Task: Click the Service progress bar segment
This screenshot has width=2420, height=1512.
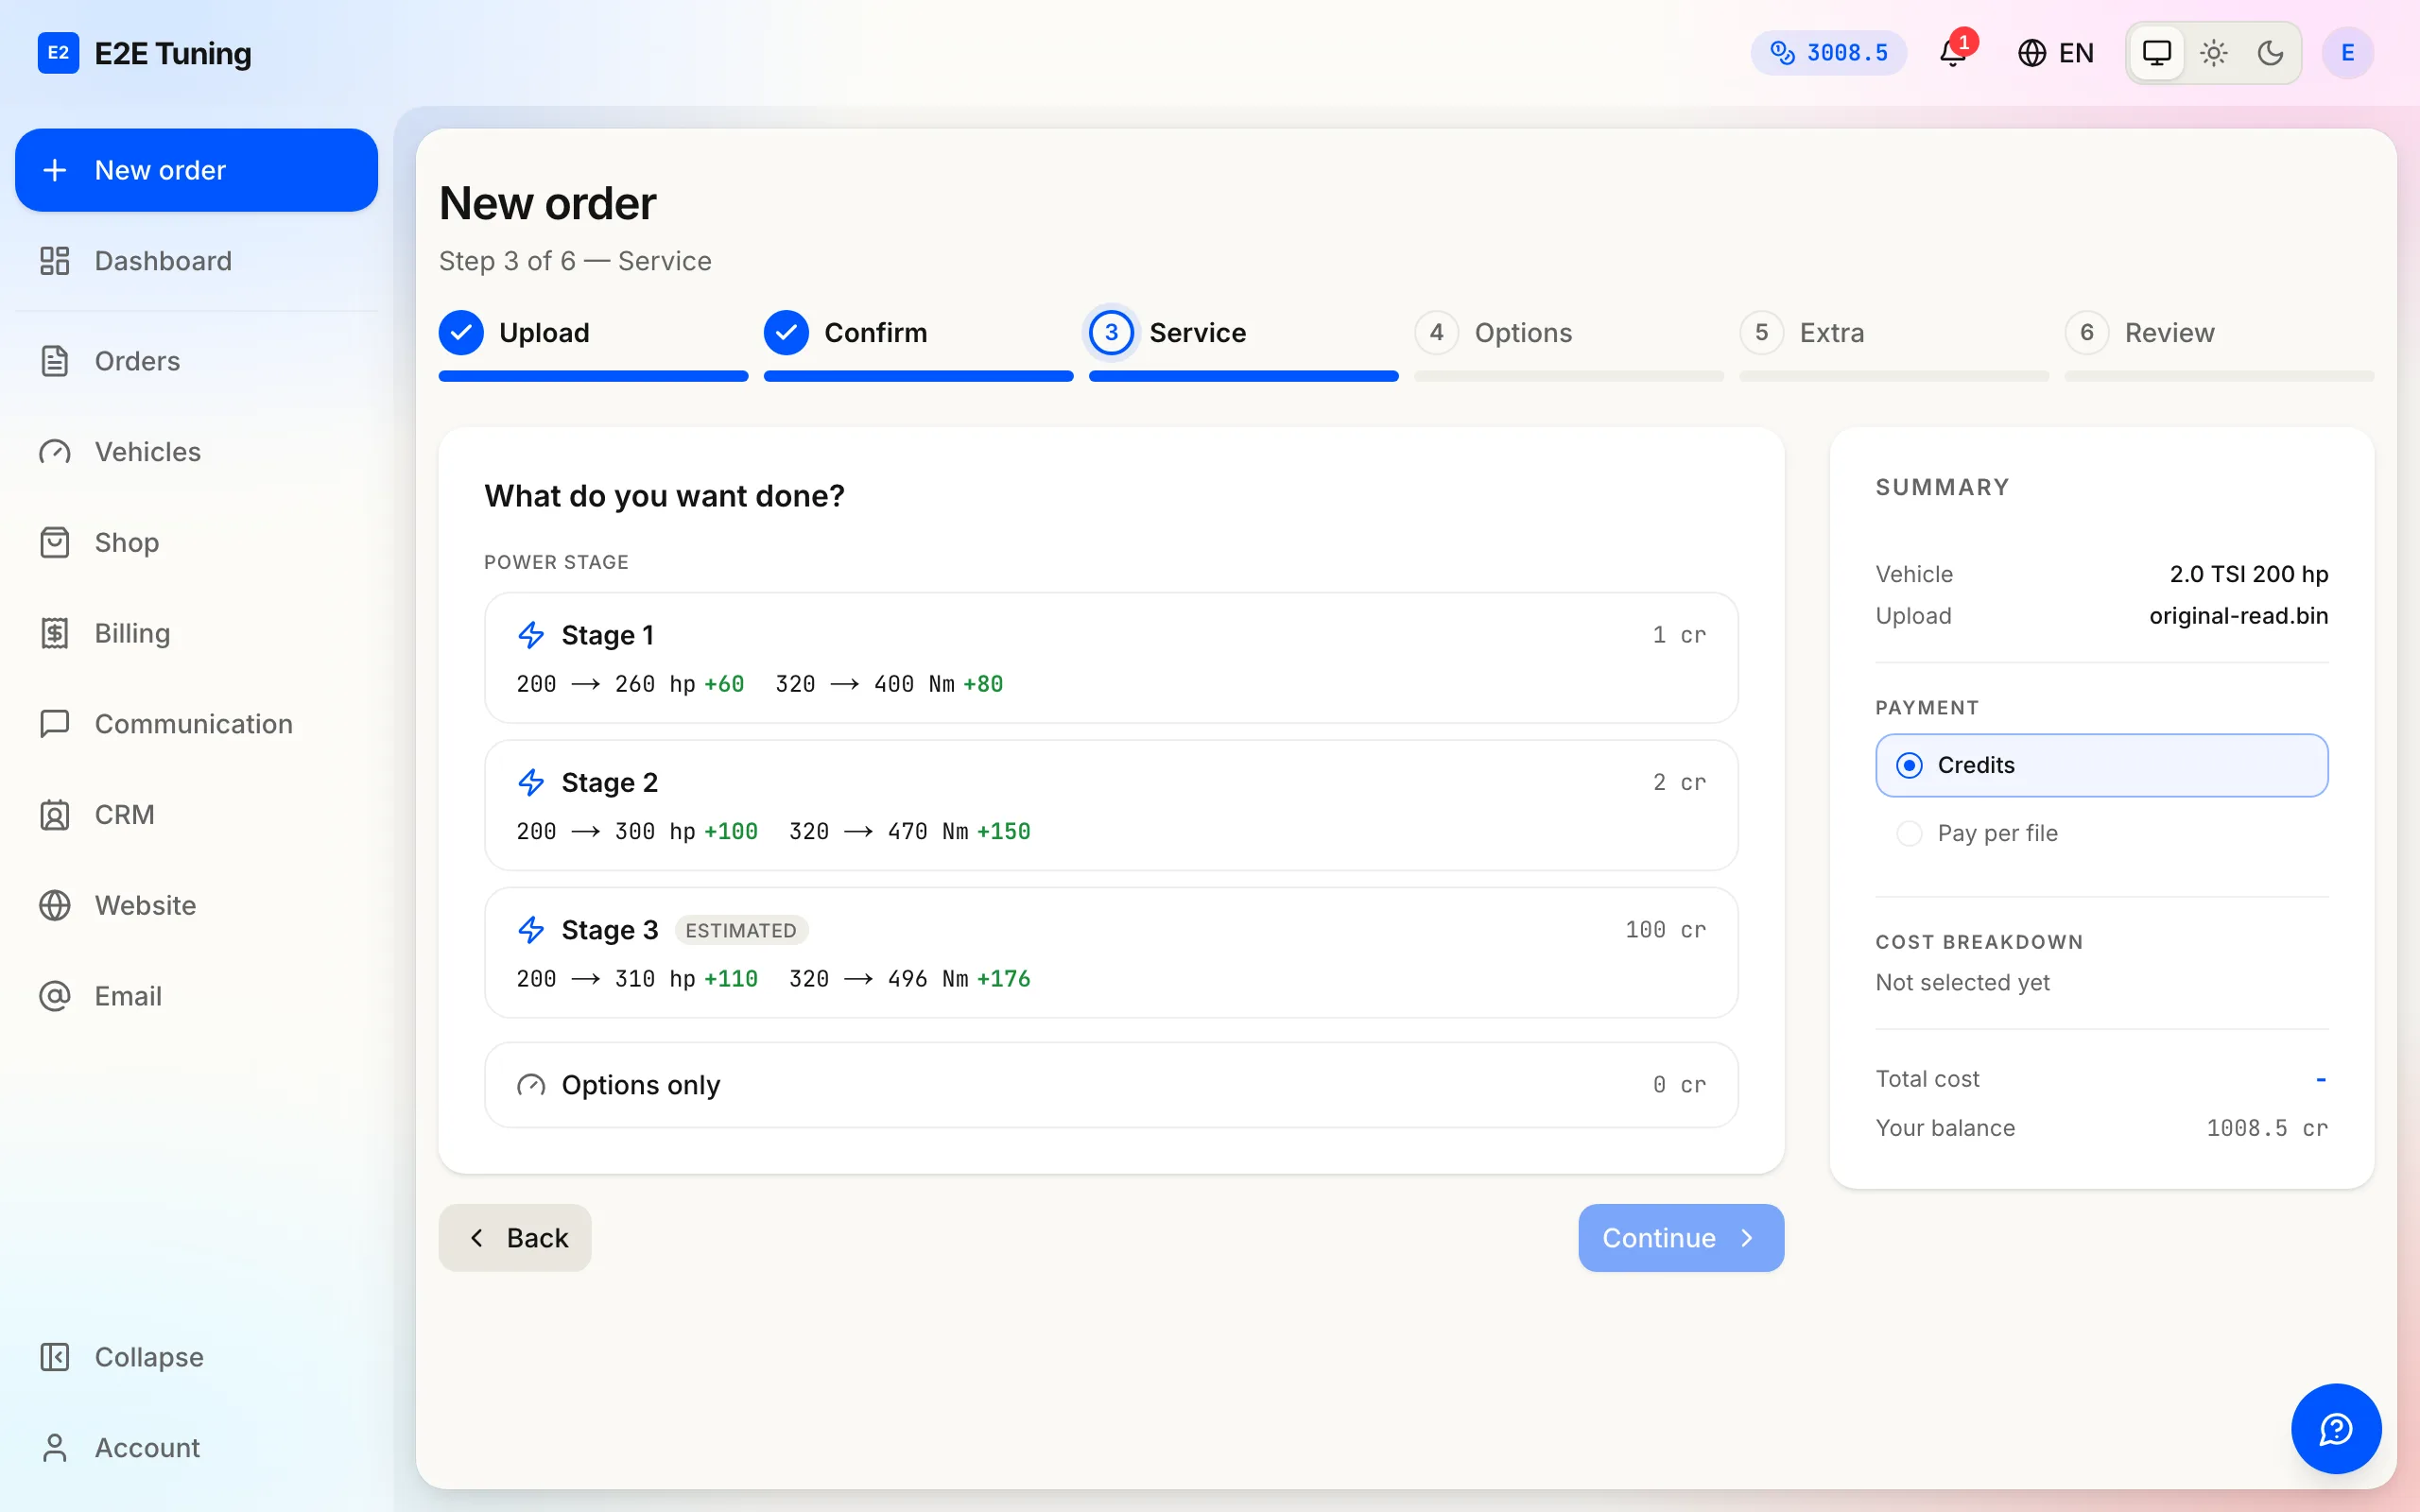Action: tap(1243, 376)
